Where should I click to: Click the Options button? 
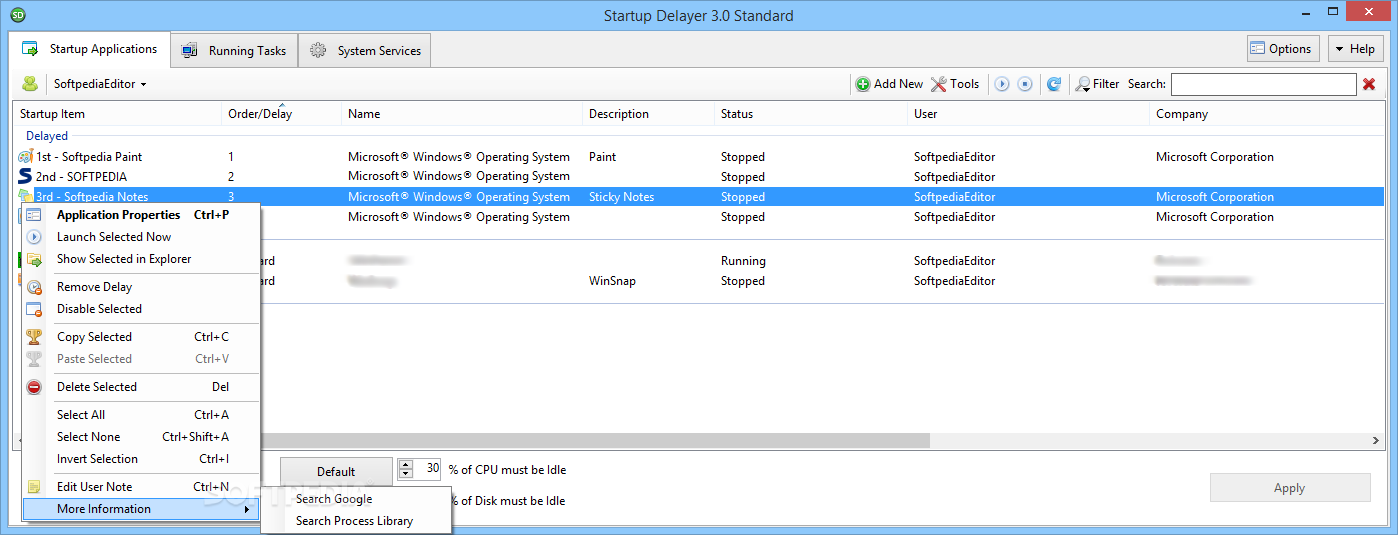tap(1283, 49)
